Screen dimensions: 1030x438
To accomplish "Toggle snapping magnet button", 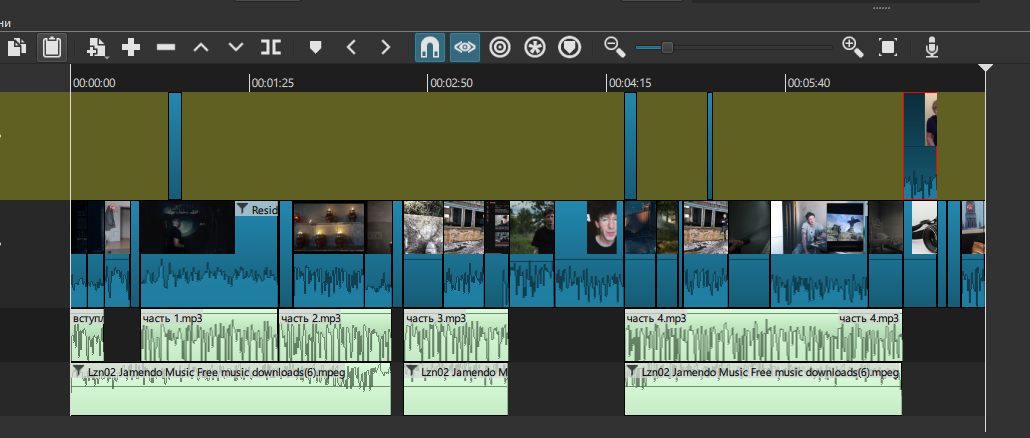I will tap(430, 47).
